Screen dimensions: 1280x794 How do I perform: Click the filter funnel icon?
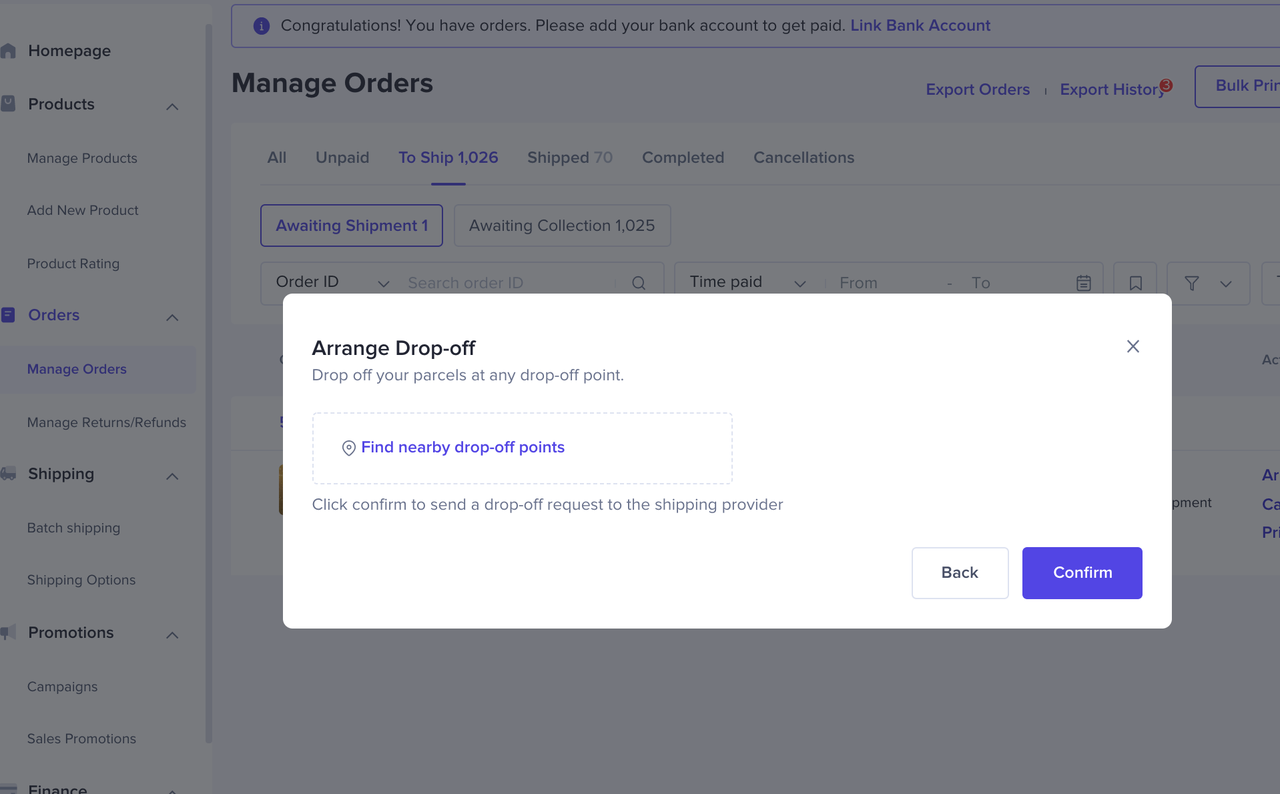point(1192,283)
